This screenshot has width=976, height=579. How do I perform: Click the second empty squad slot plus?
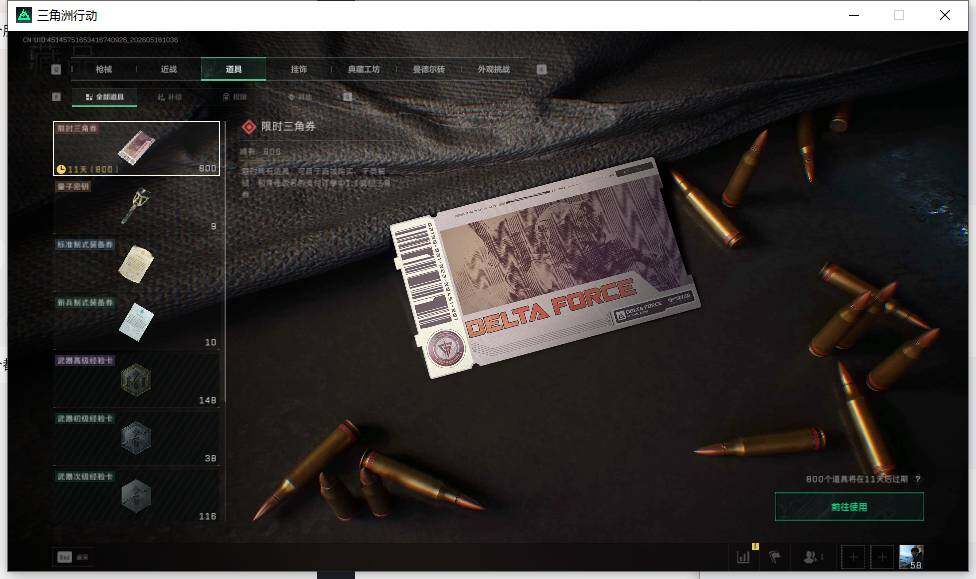click(882, 557)
